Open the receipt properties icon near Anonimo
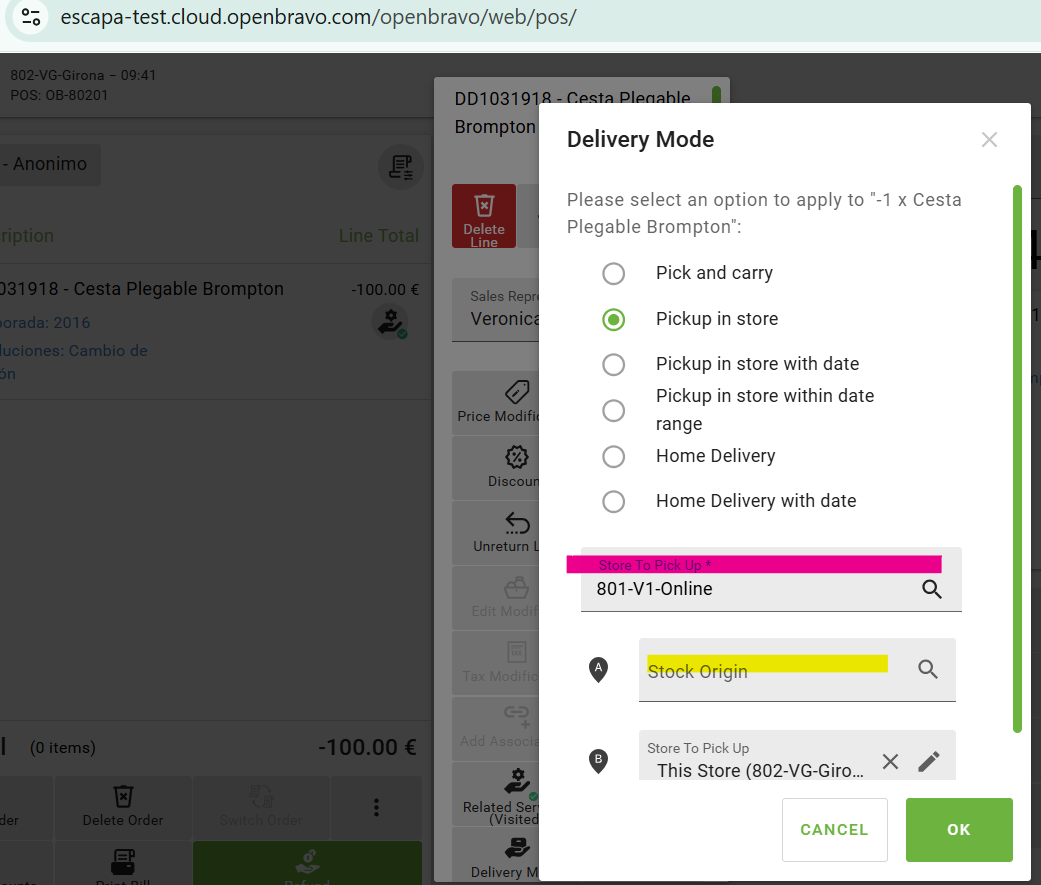 (x=400, y=166)
